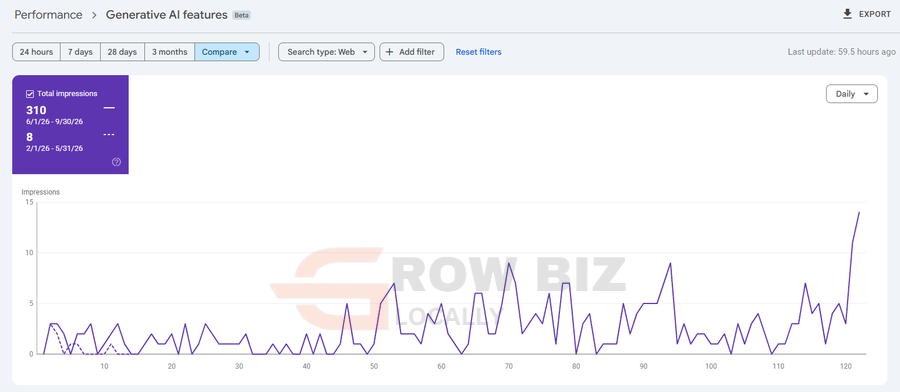The height and width of the screenshot is (392, 900).
Task: Click the plus icon in Add filter
Action: 389,52
